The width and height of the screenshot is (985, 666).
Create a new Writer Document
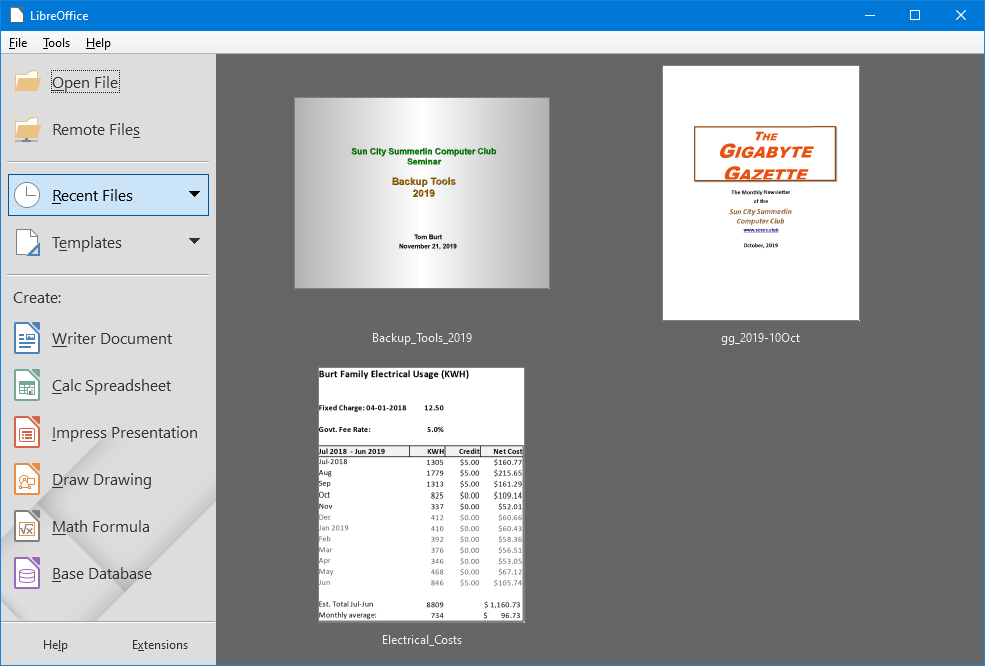coord(112,339)
